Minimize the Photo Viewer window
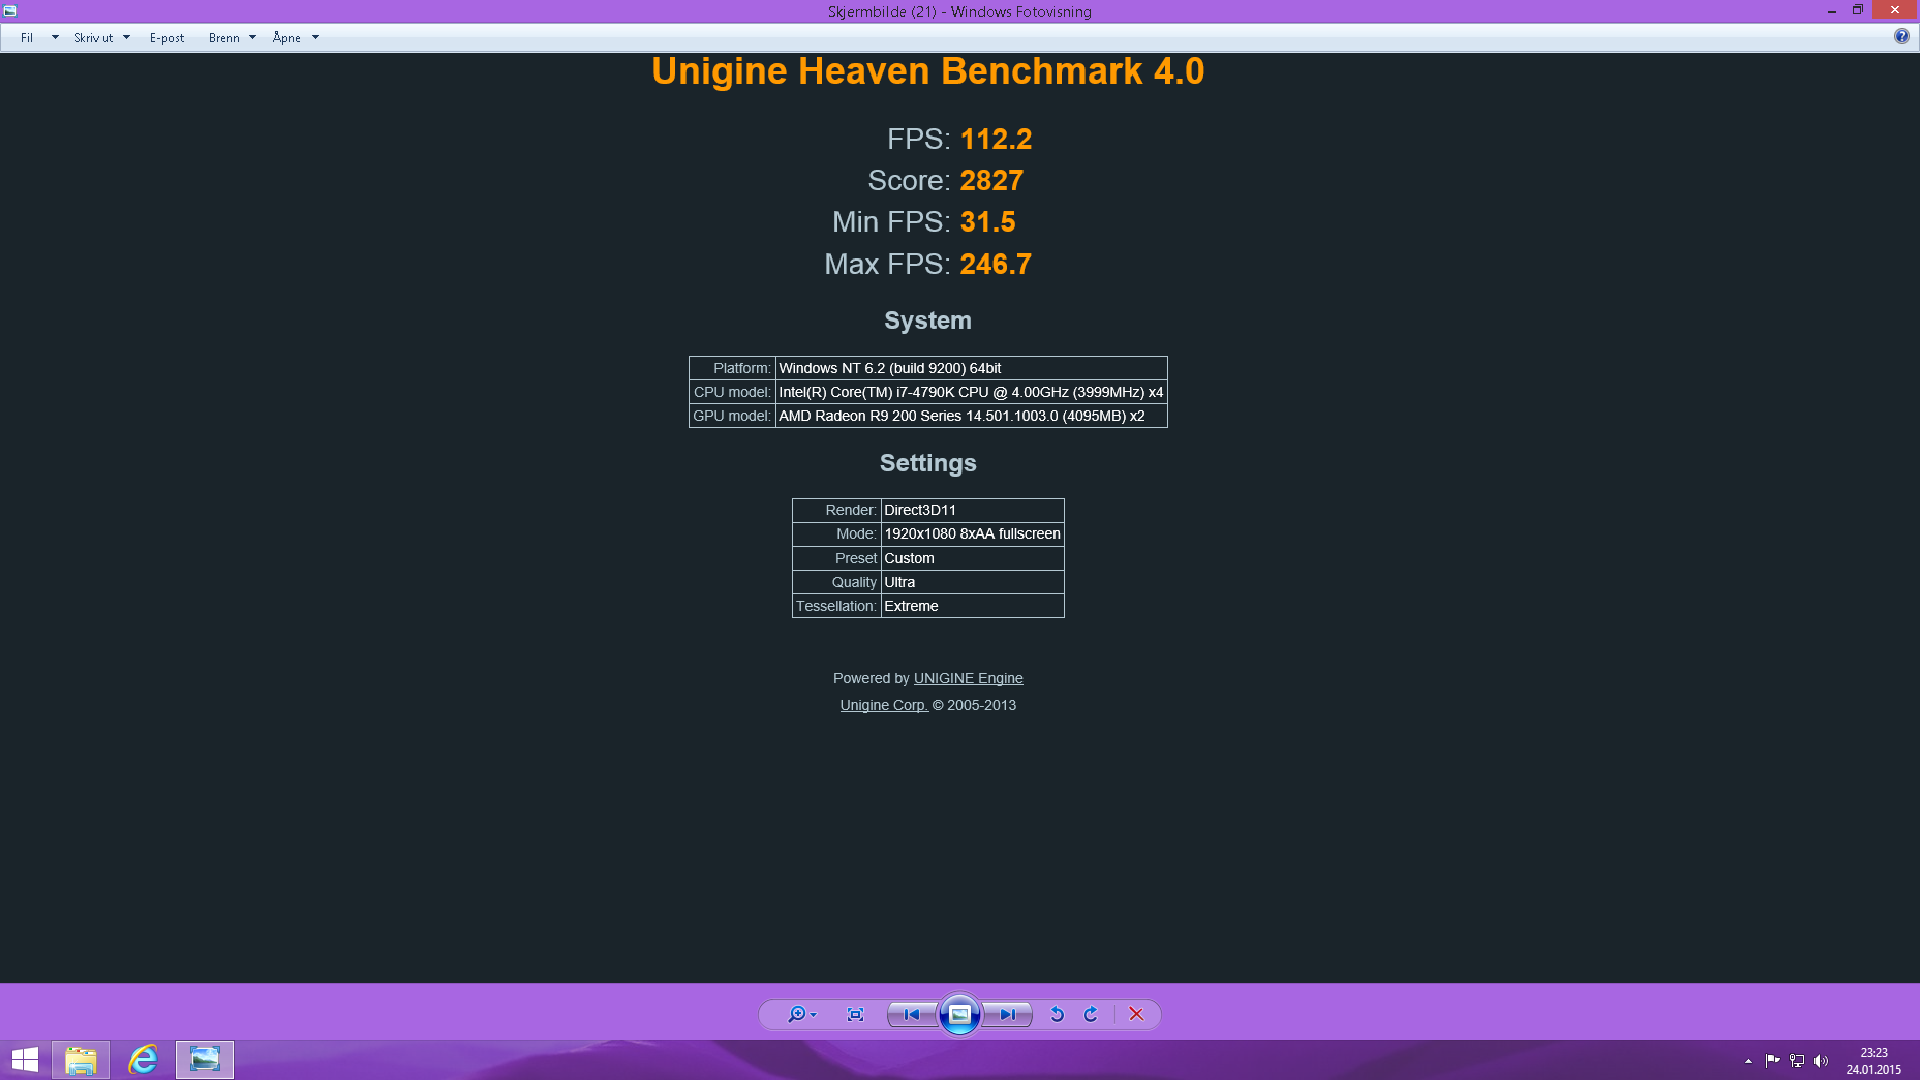Screen dimensions: 1920x1080 (x=1831, y=11)
